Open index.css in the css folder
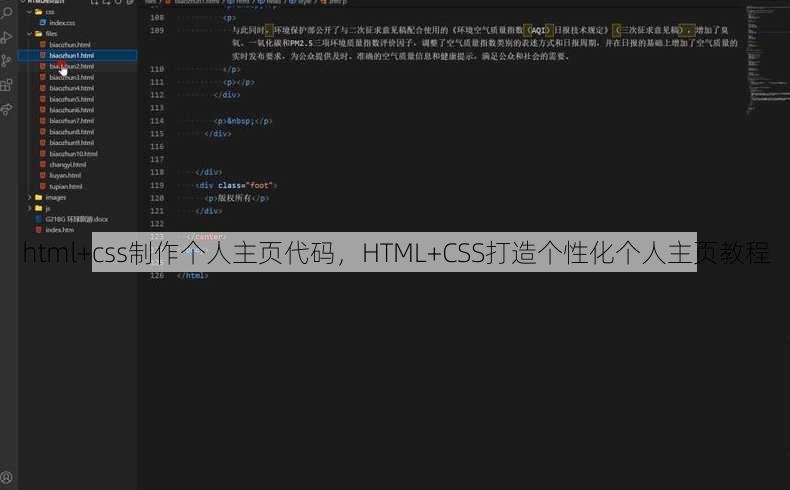The width and height of the screenshot is (790, 490). [x=62, y=23]
